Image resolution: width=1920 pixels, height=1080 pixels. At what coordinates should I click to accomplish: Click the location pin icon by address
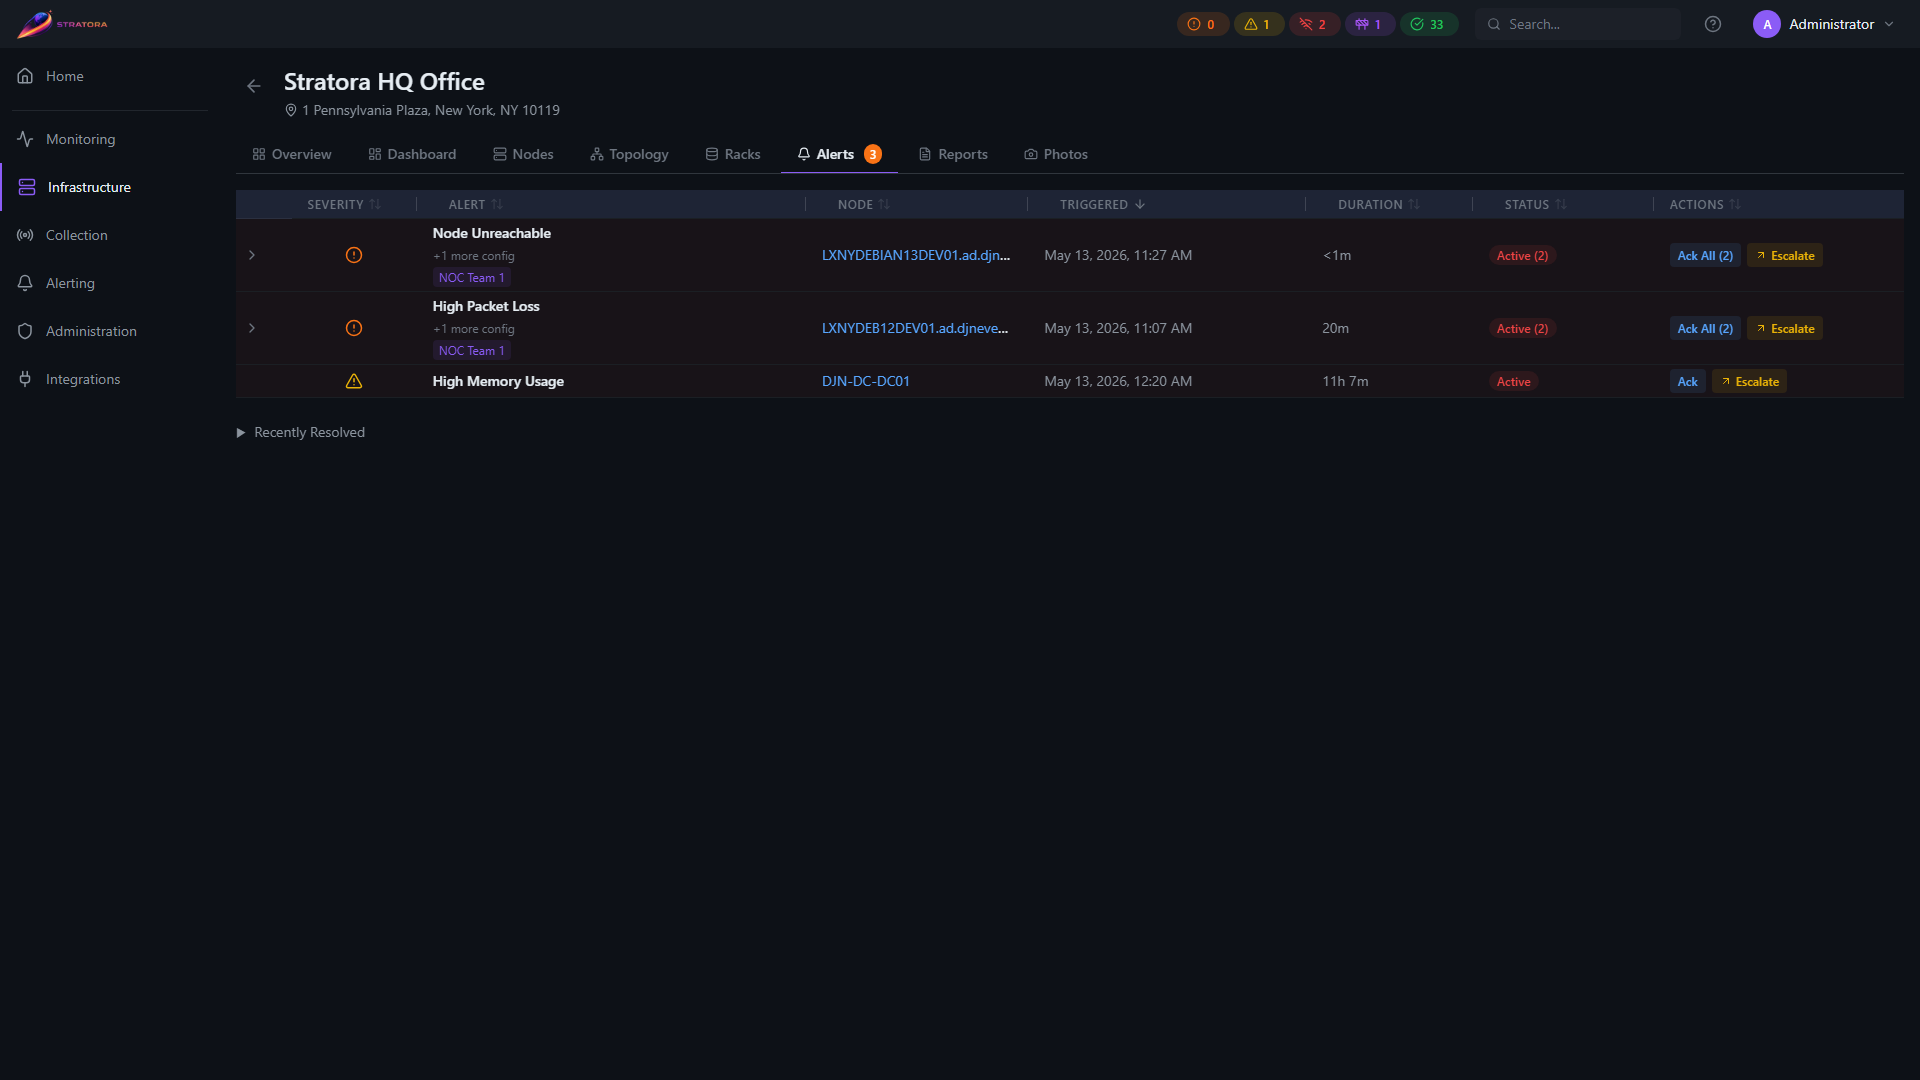pos(291,110)
